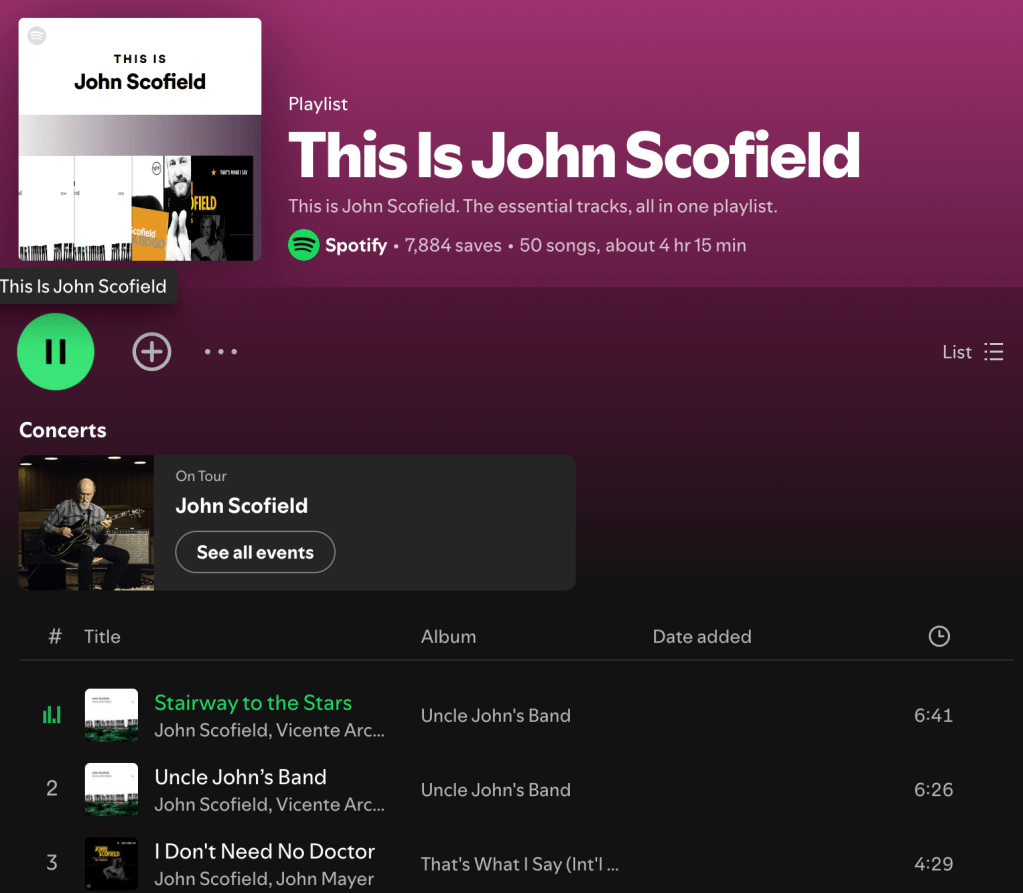Open Uncle John's Band album link on track two
Viewport: 1023px width, 893px height.
[x=496, y=790]
